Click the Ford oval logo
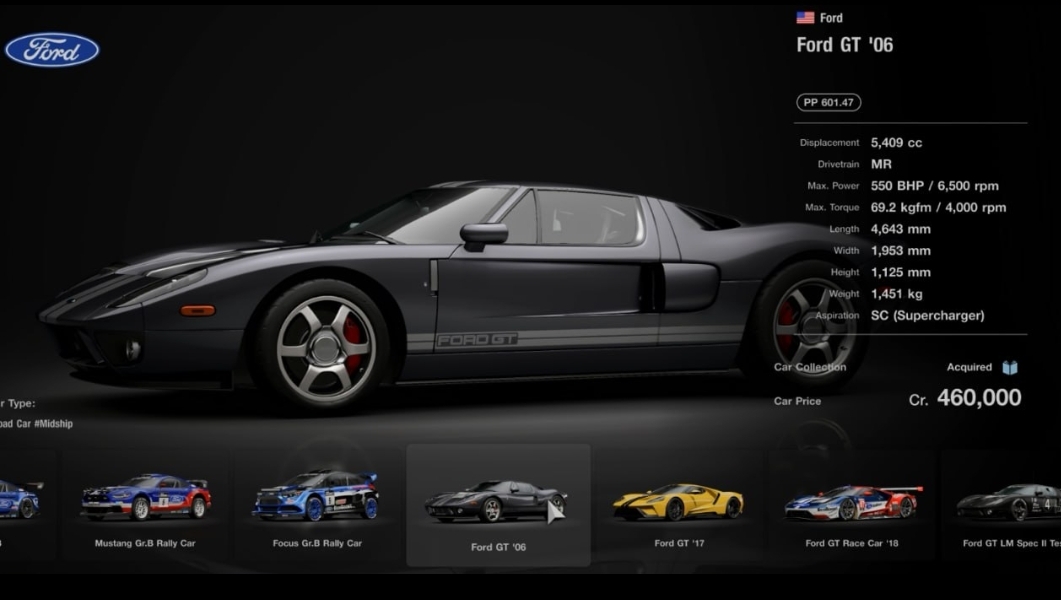The width and height of the screenshot is (1061, 600). (52, 50)
